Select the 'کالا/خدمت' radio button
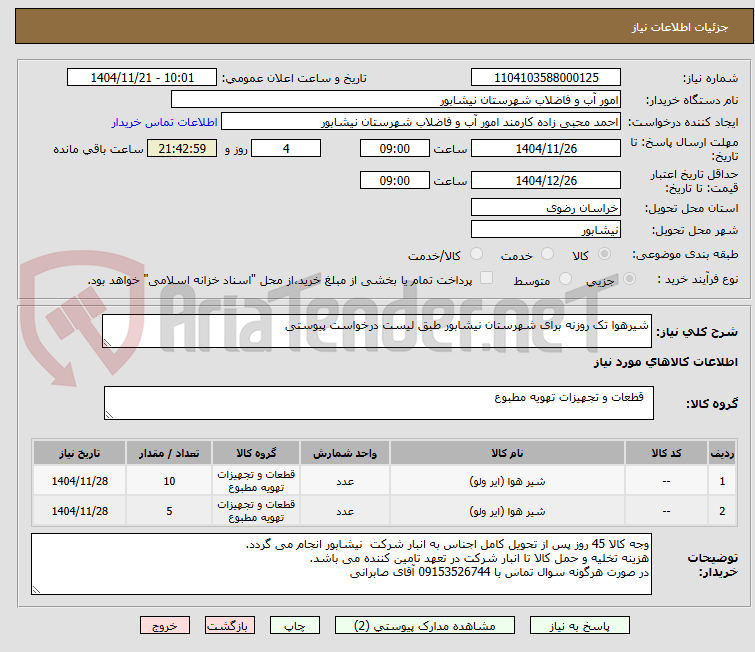Image resolution: width=755 pixels, height=652 pixels. pos(476,254)
